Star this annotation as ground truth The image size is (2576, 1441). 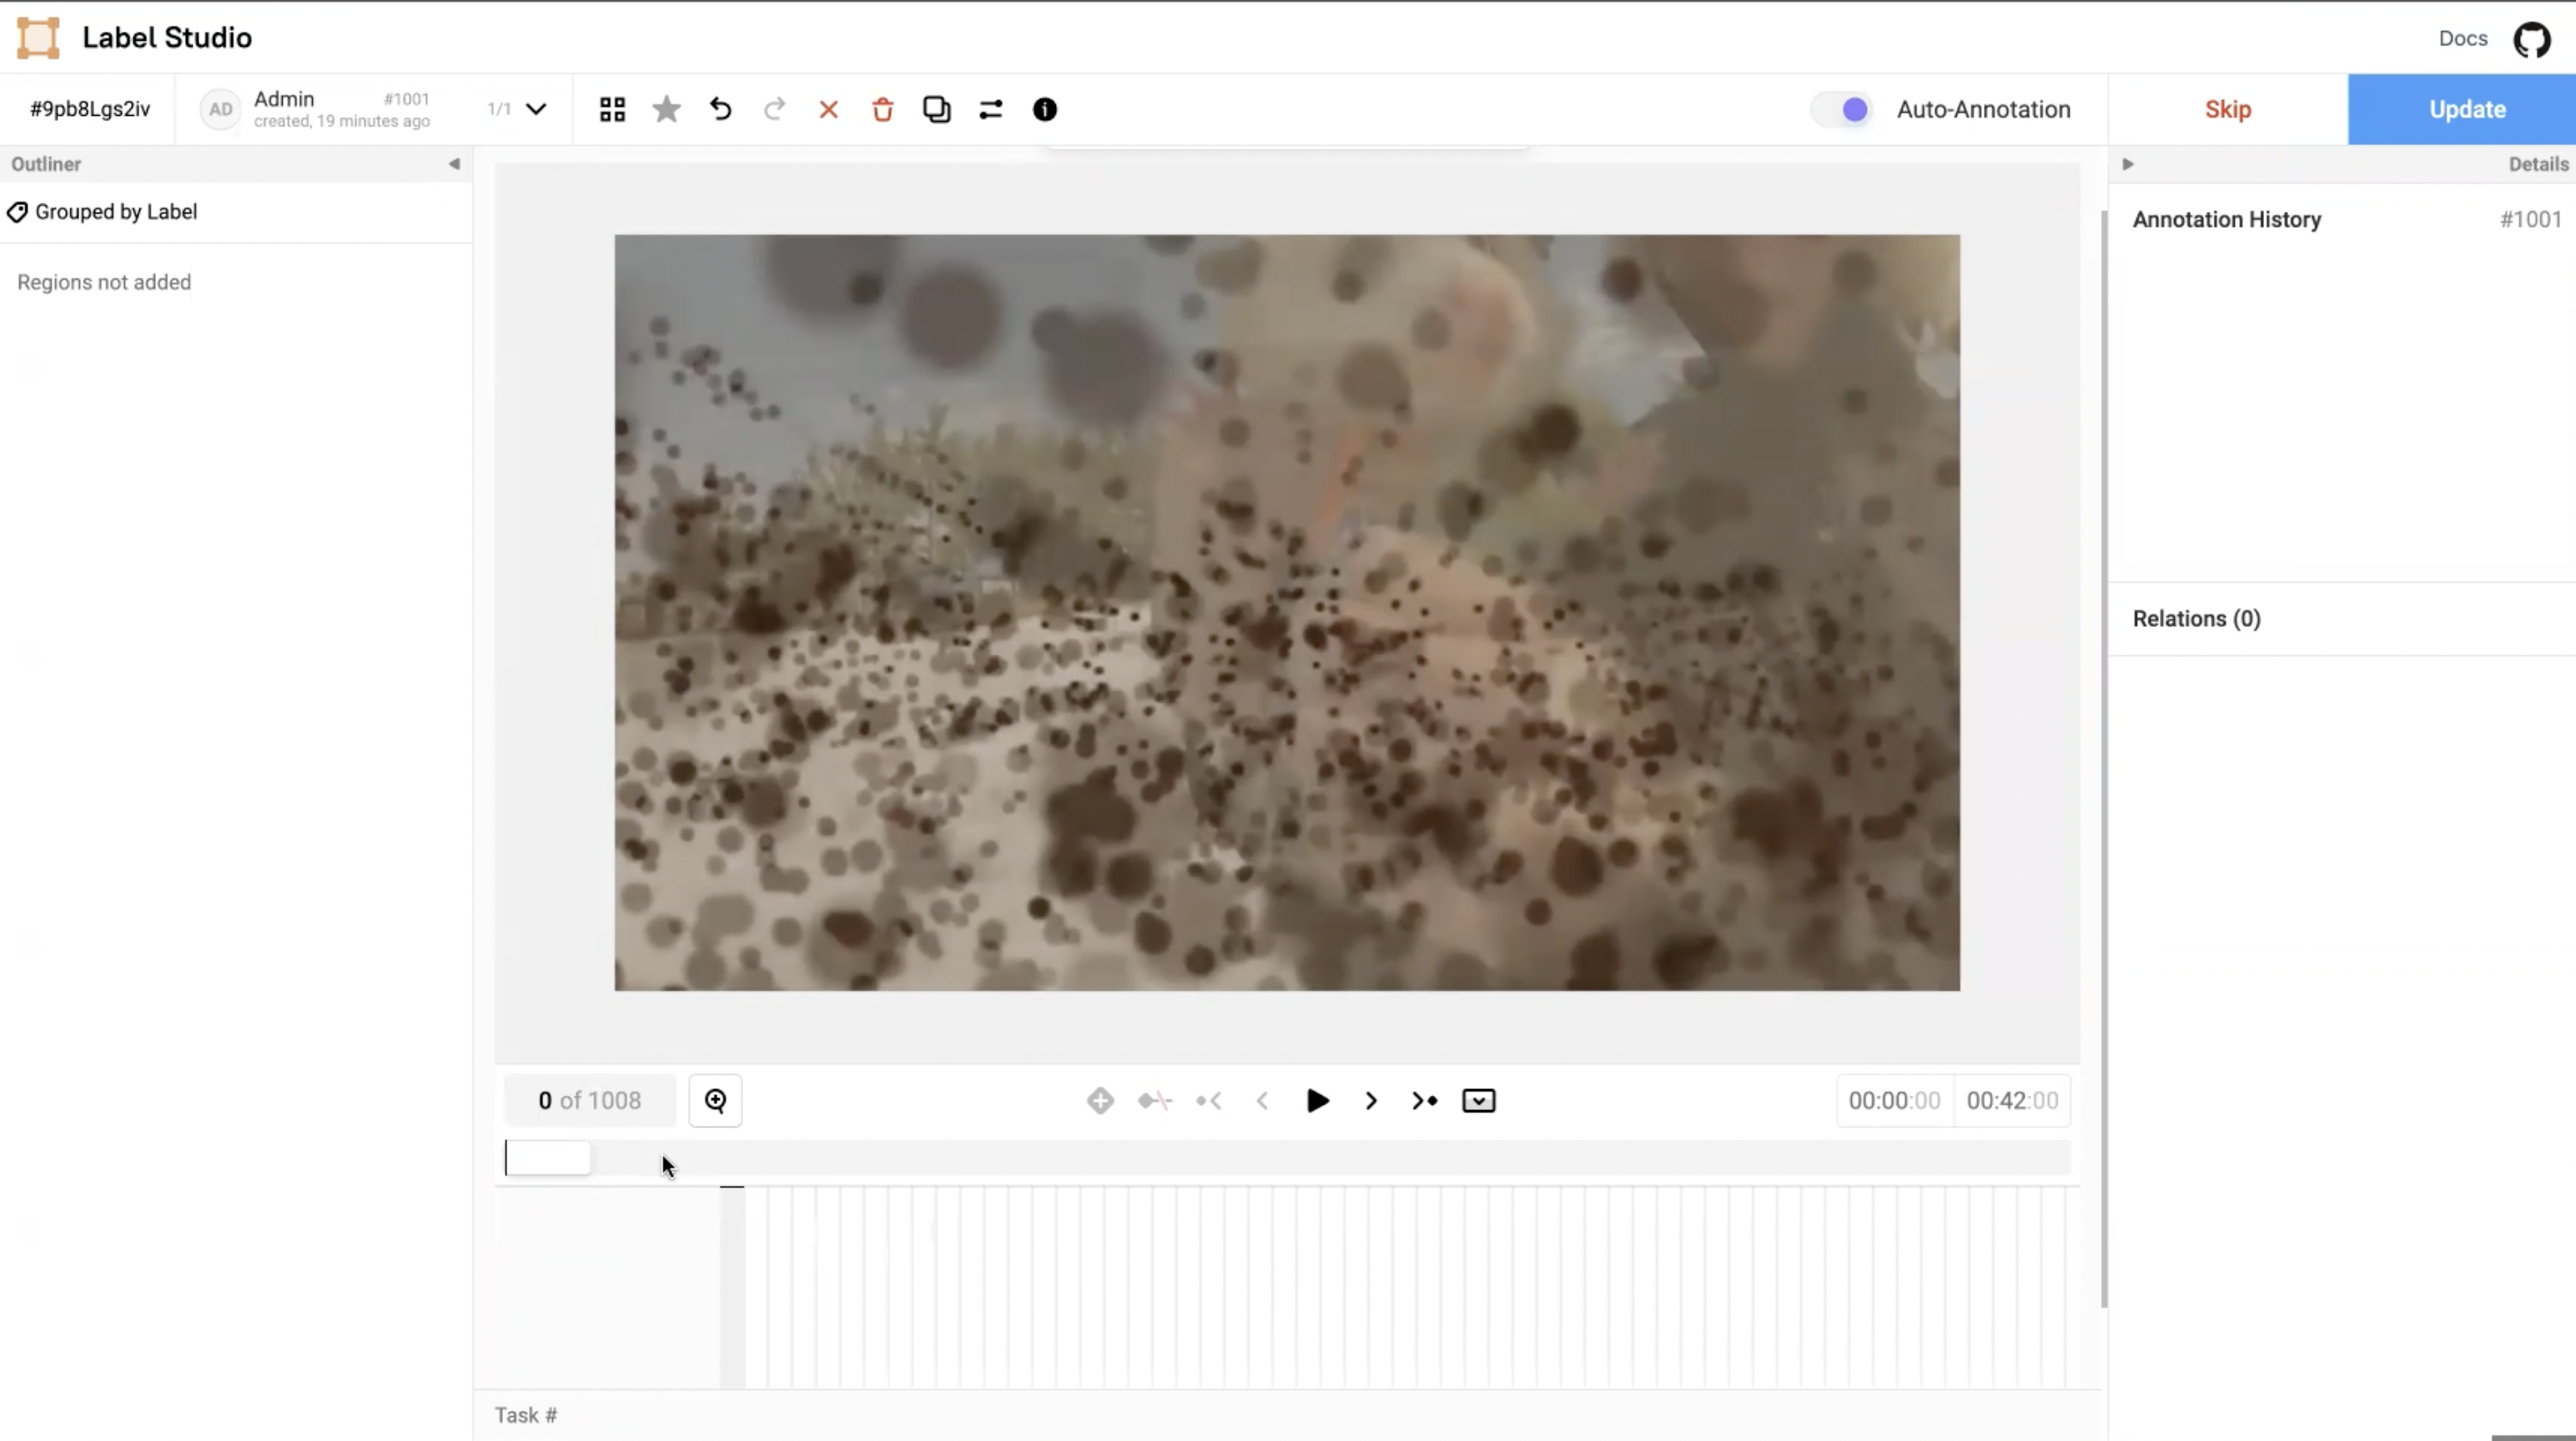(666, 109)
